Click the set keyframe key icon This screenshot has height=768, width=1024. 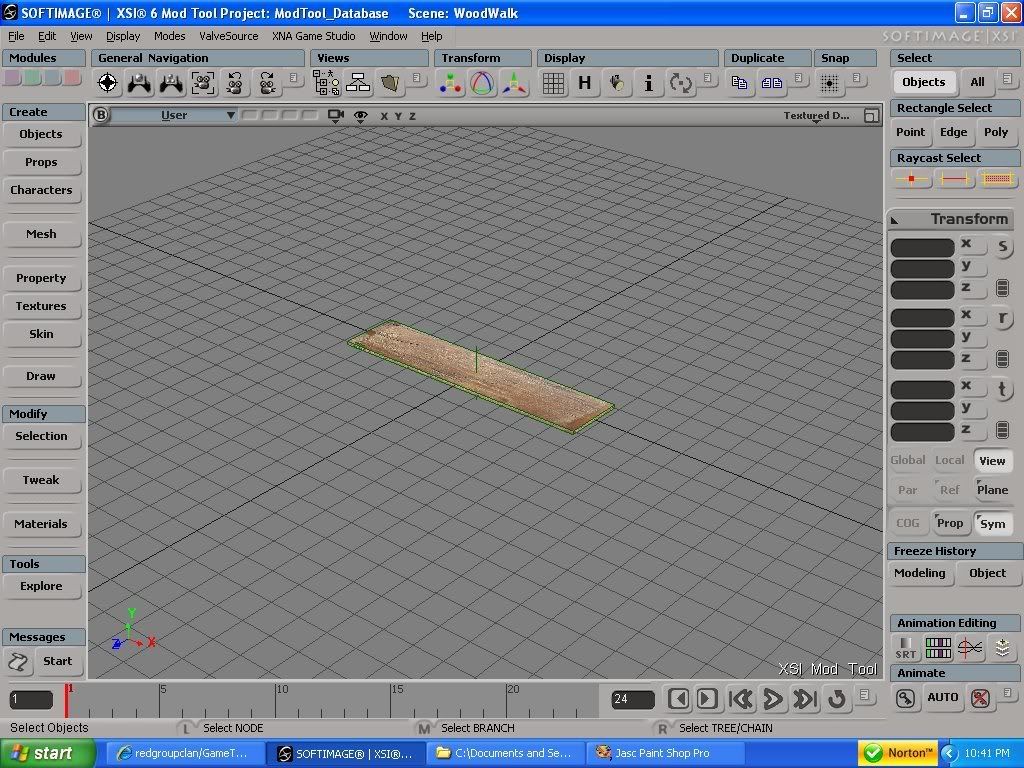(x=905, y=698)
